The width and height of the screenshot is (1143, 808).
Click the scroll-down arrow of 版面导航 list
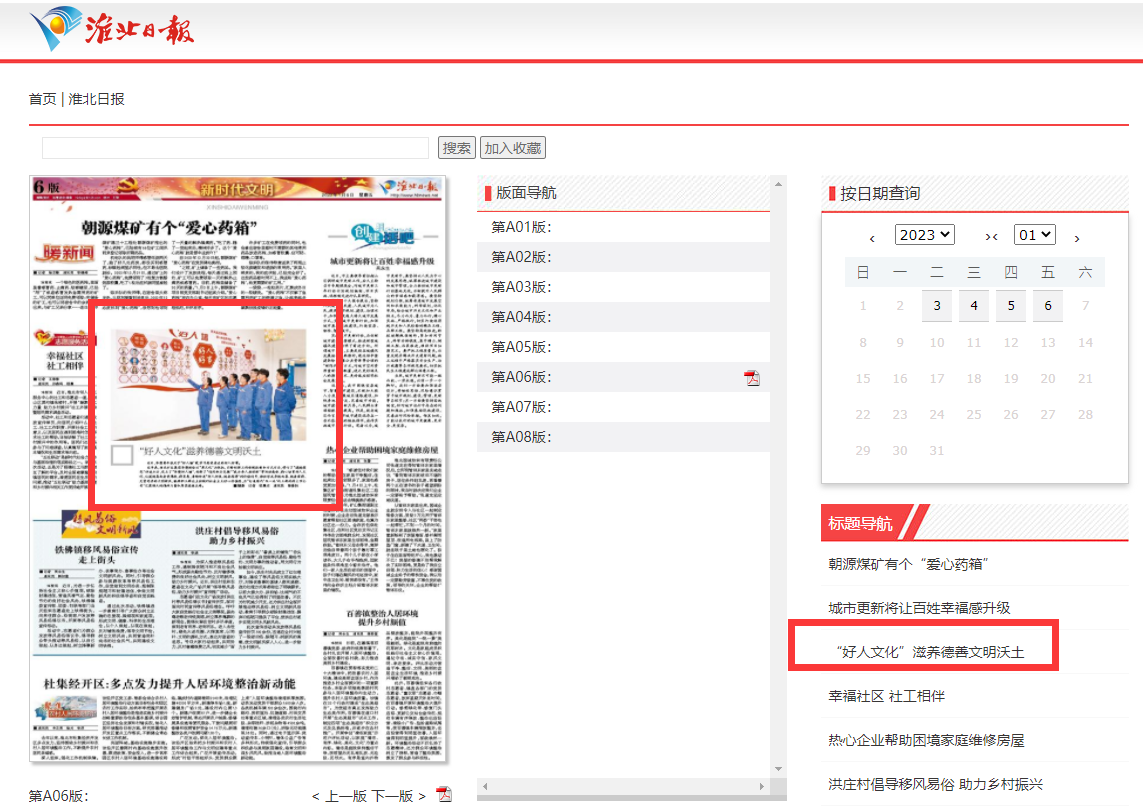click(x=780, y=767)
